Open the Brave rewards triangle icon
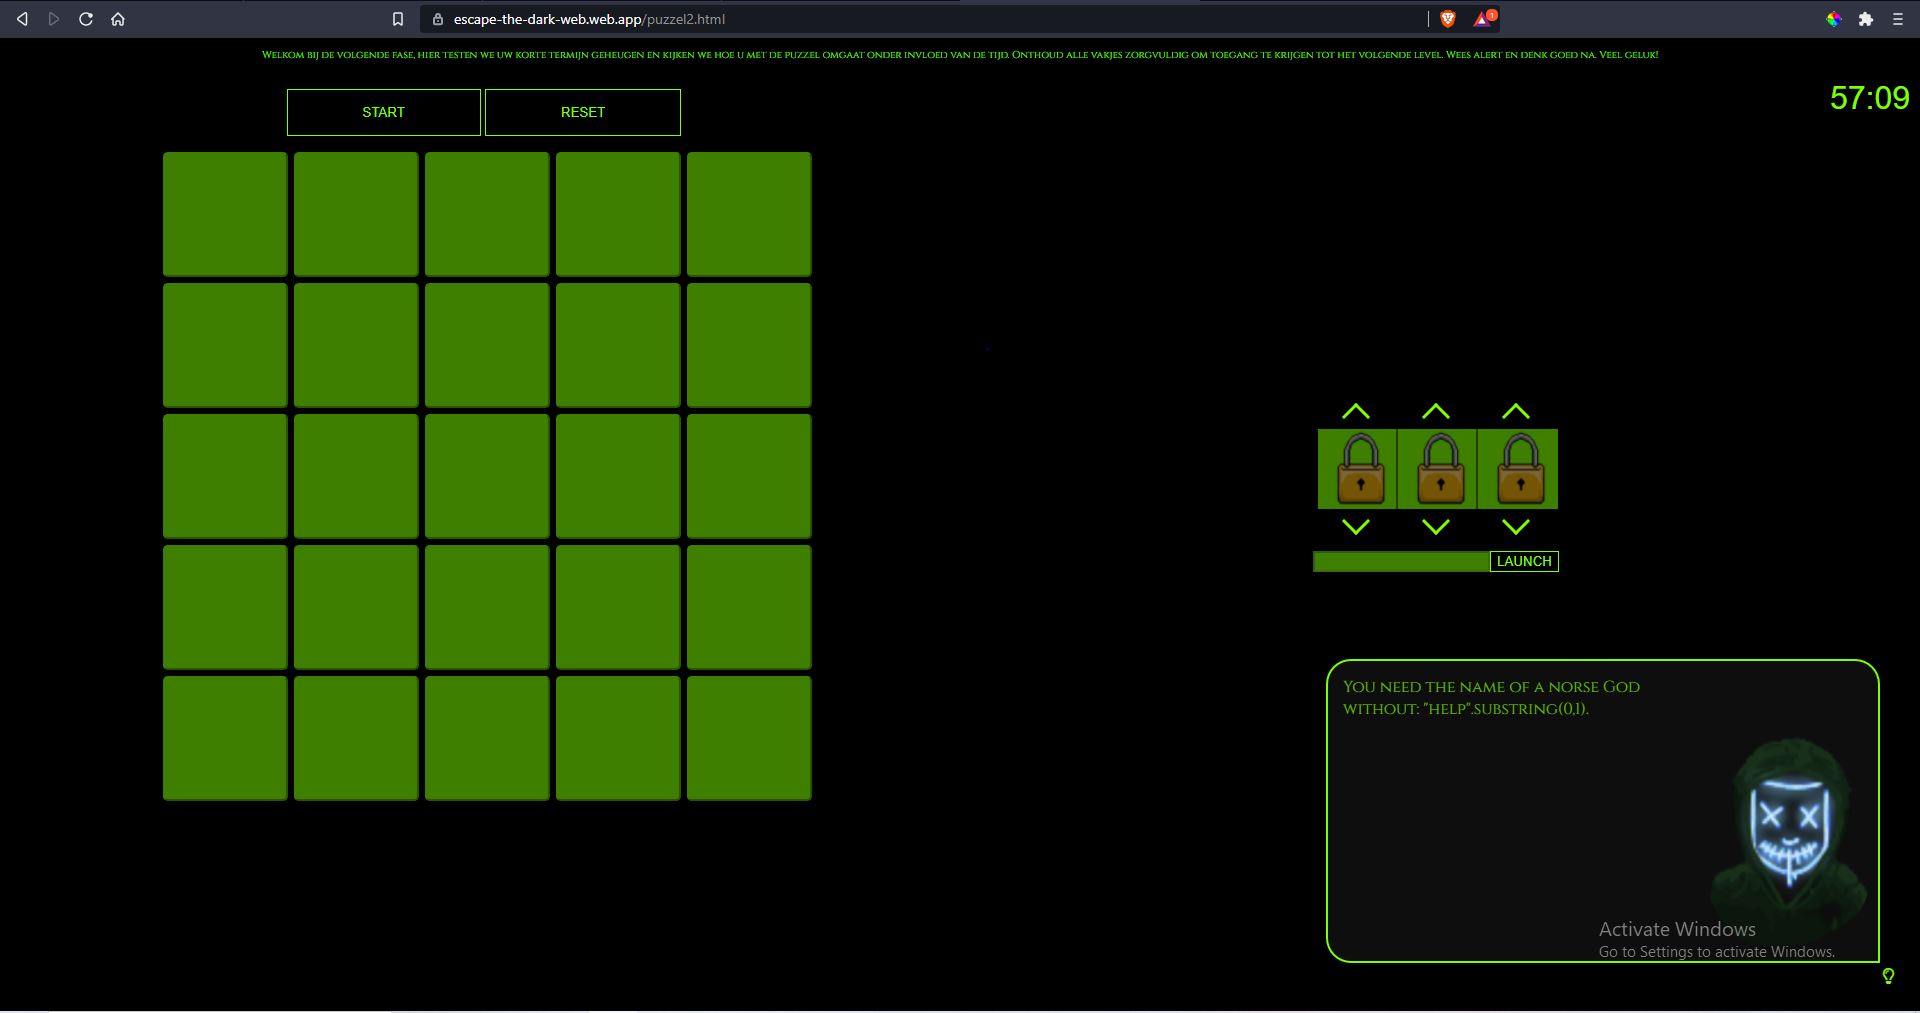Screen dimensions: 1920x1013 coord(1484,18)
